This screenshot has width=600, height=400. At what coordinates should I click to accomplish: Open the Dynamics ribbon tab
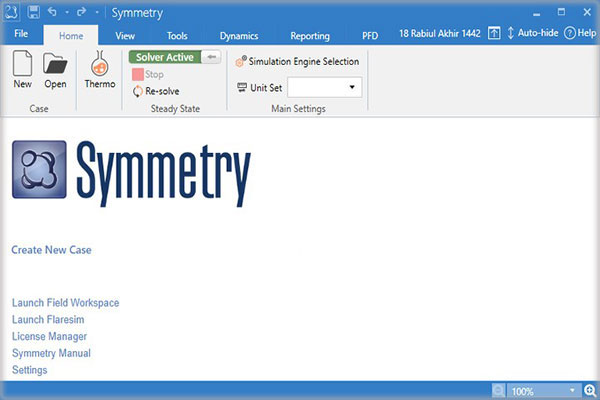click(239, 36)
